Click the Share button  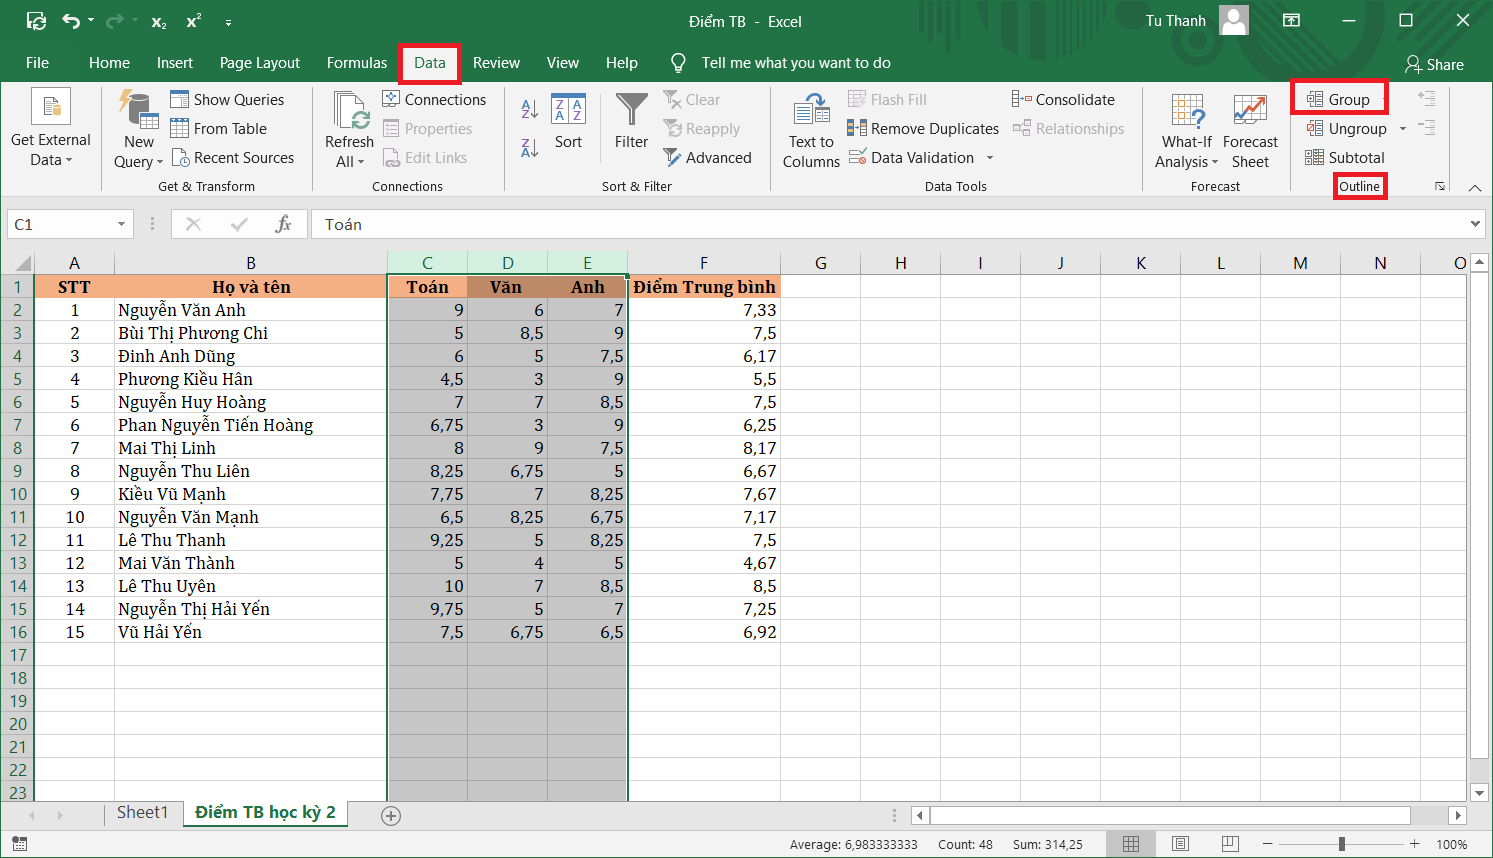click(1434, 64)
